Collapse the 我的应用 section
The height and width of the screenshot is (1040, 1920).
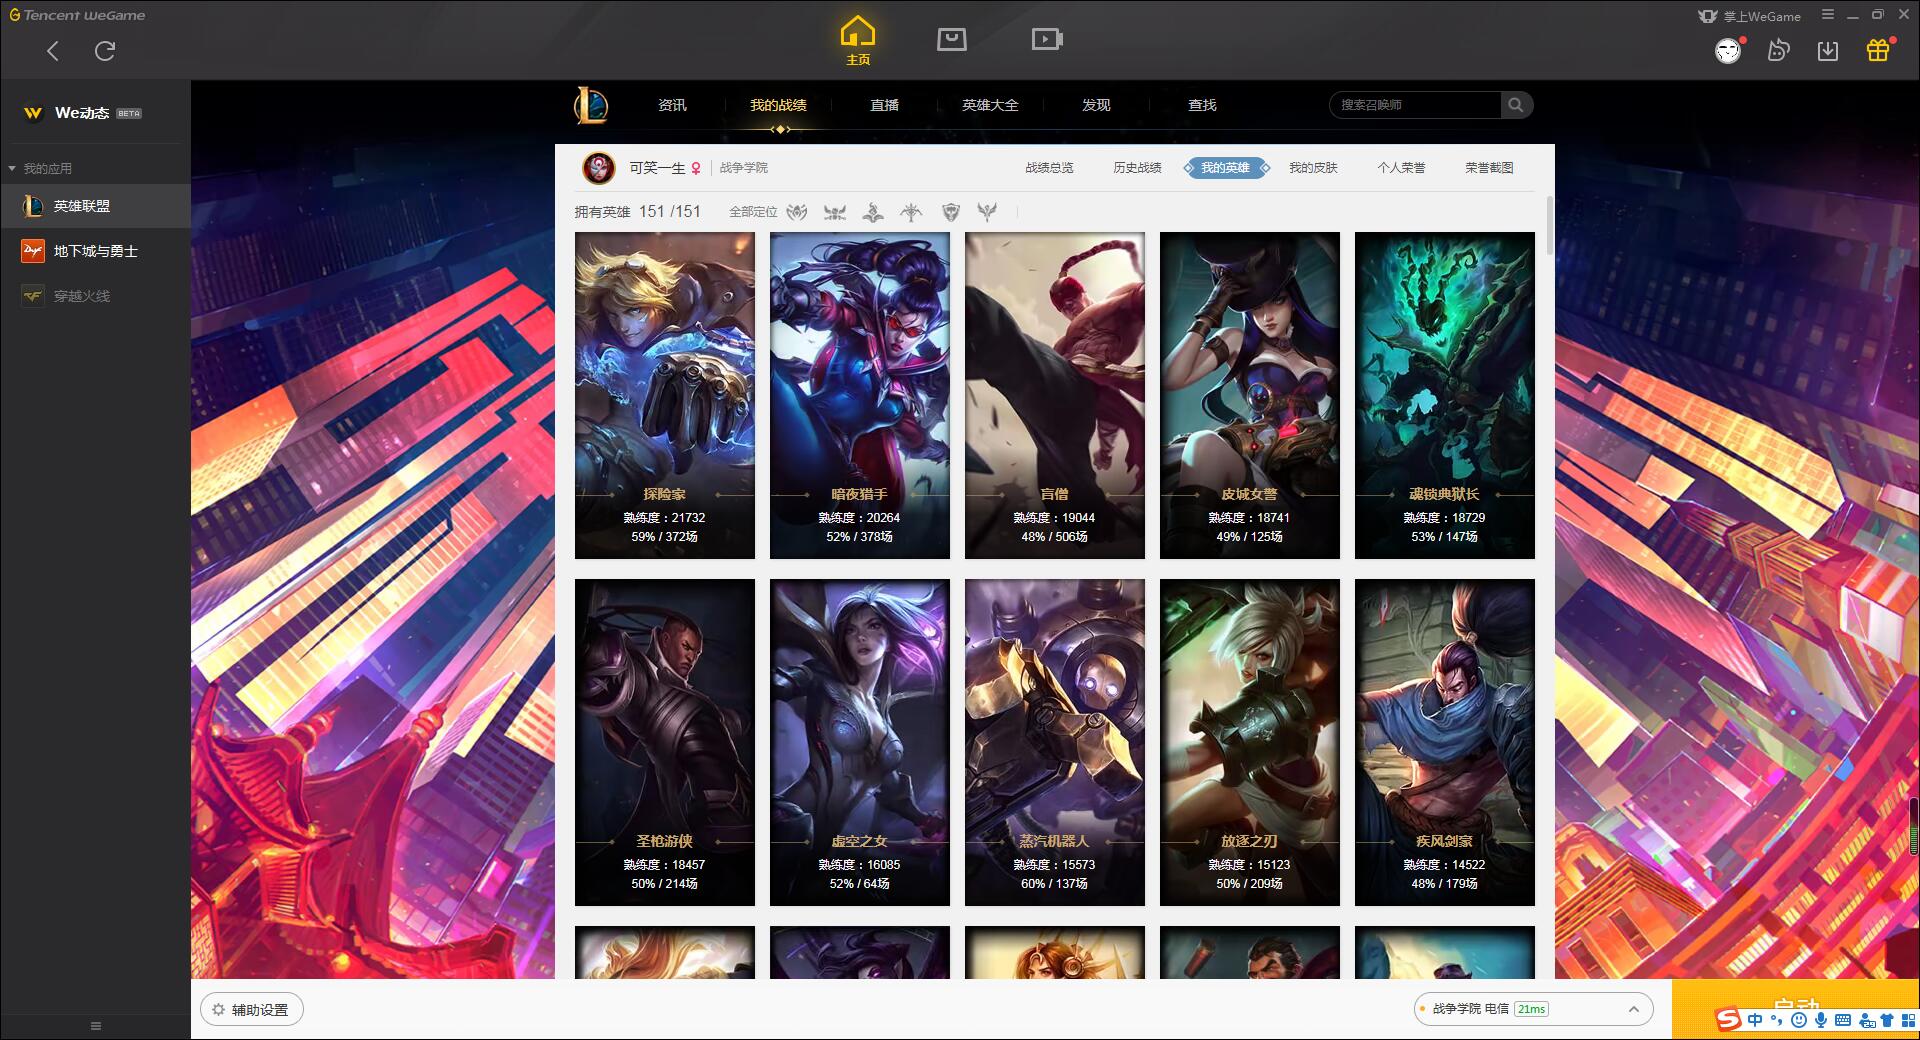(40, 168)
